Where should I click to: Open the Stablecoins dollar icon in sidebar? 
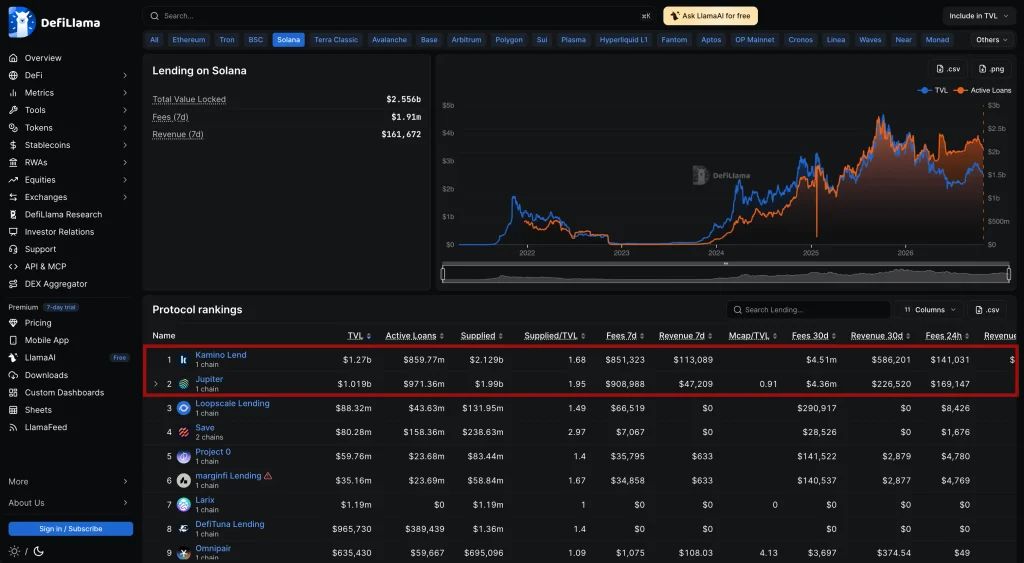(x=13, y=145)
